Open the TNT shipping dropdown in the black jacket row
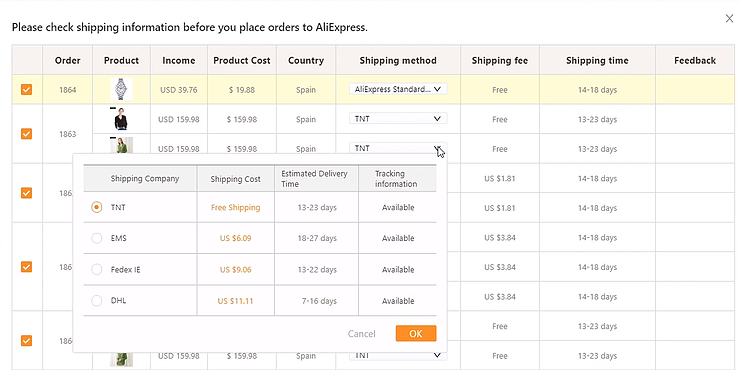Screen dimensions: 740x370 398,119
